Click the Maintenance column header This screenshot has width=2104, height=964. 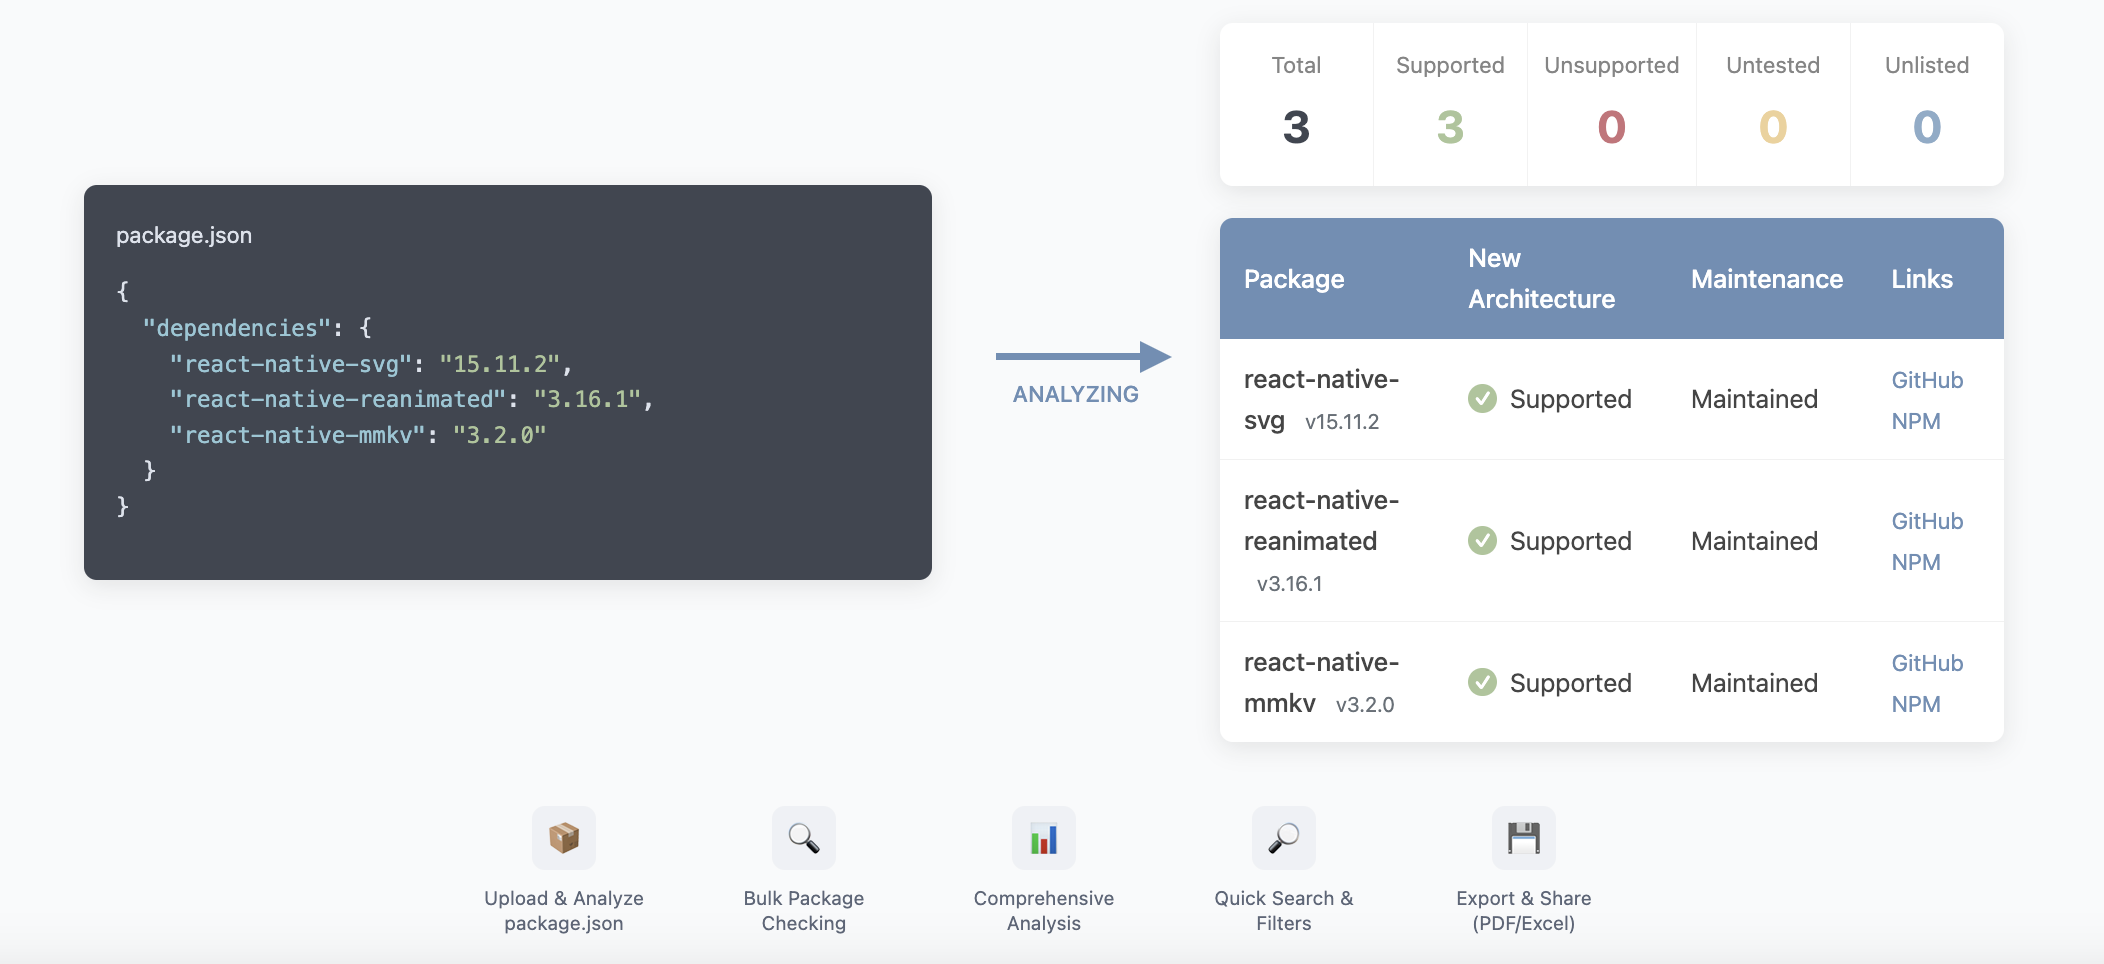click(x=1765, y=279)
